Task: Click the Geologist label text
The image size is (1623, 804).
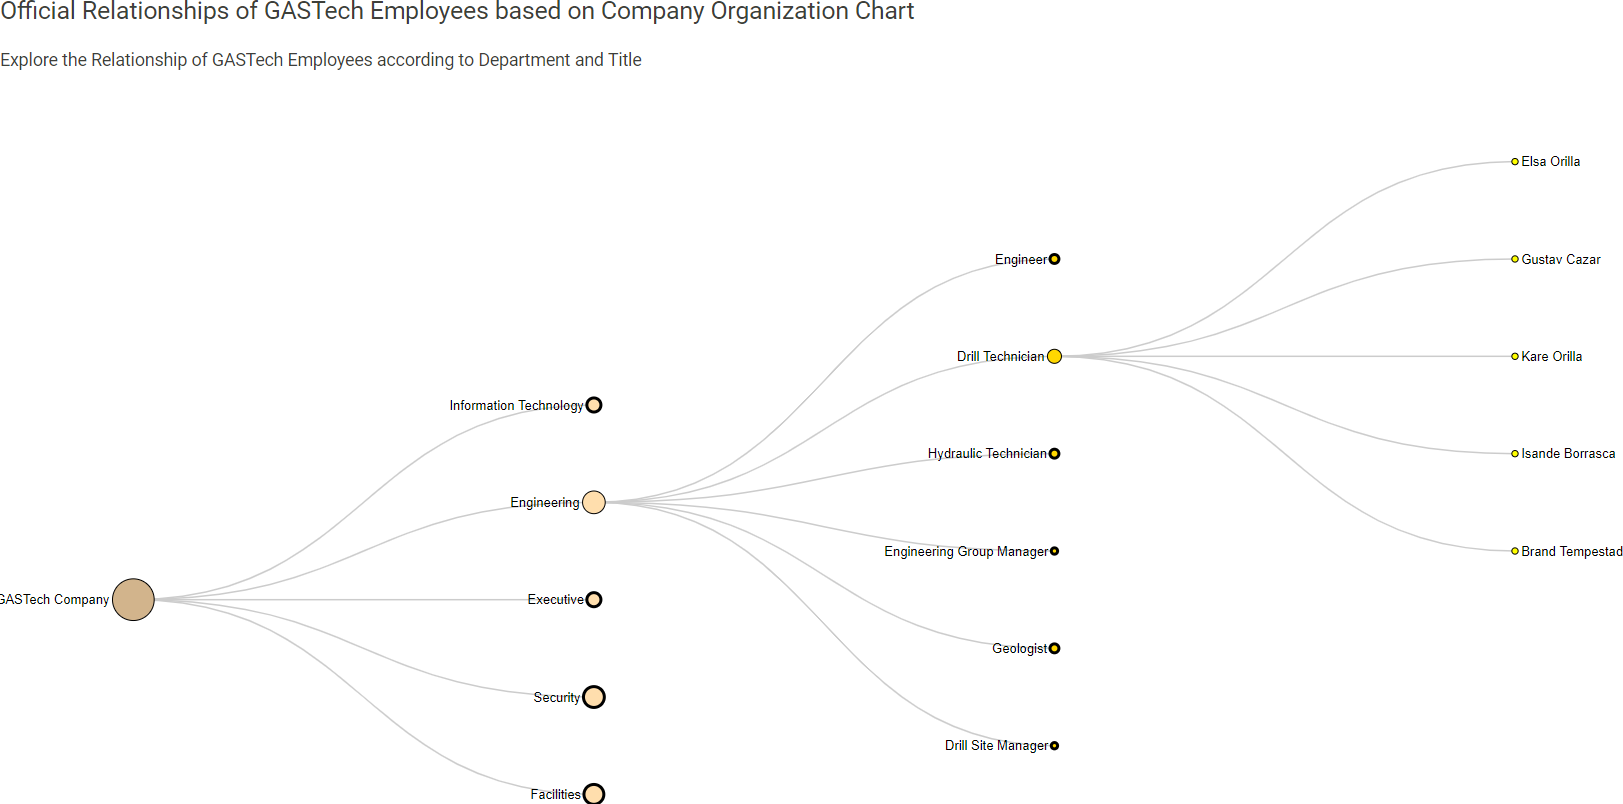Action: pos(1019,648)
